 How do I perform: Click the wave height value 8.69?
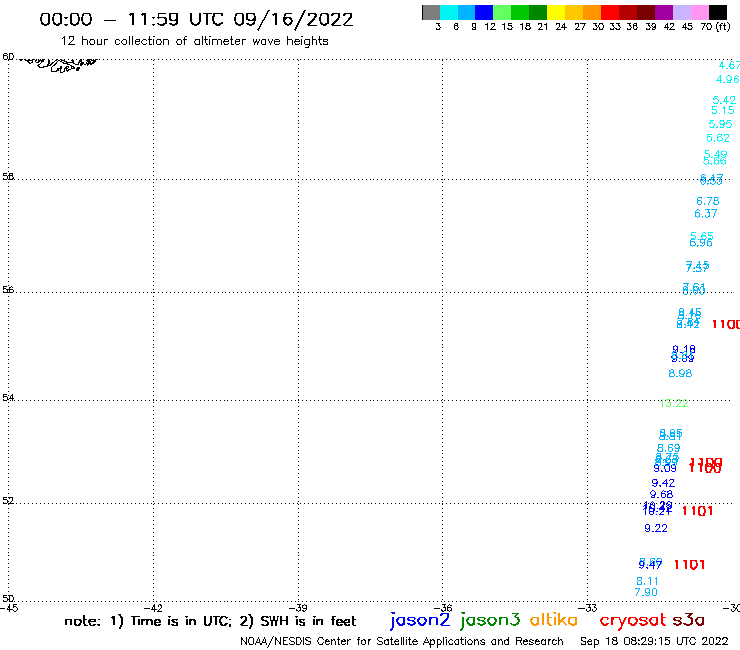[x=669, y=448]
